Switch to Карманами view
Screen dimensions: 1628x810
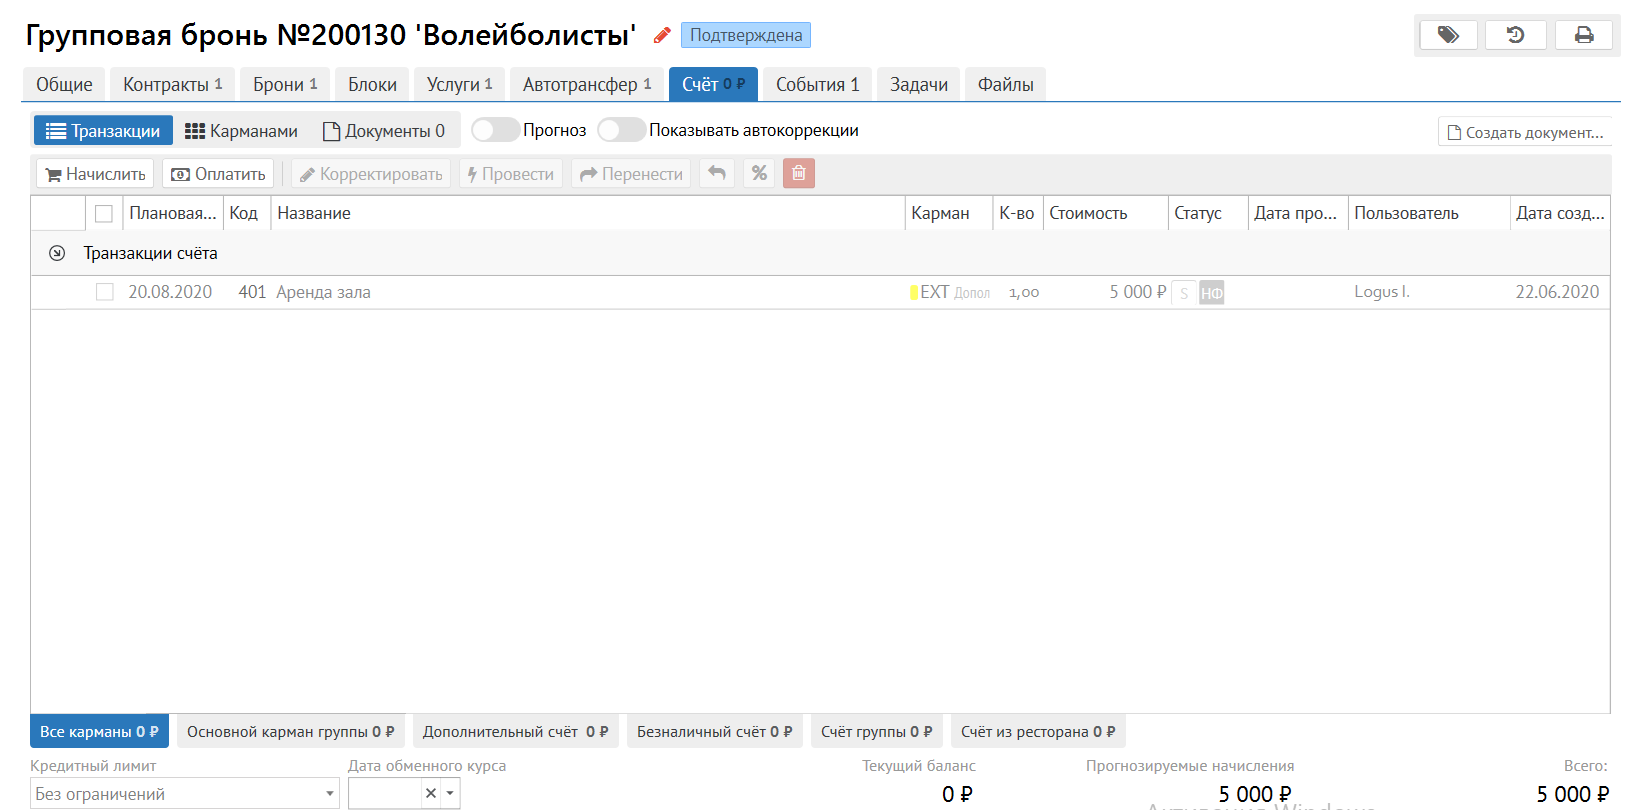click(x=241, y=130)
